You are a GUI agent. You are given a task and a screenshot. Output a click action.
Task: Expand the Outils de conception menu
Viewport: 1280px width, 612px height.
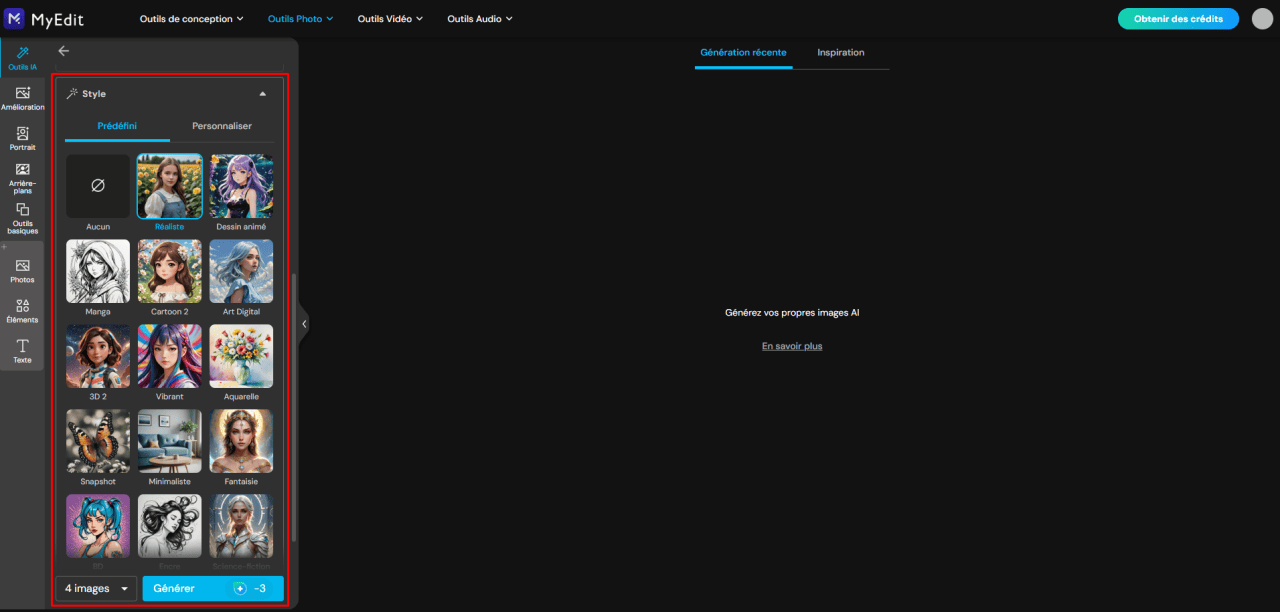(x=192, y=19)
